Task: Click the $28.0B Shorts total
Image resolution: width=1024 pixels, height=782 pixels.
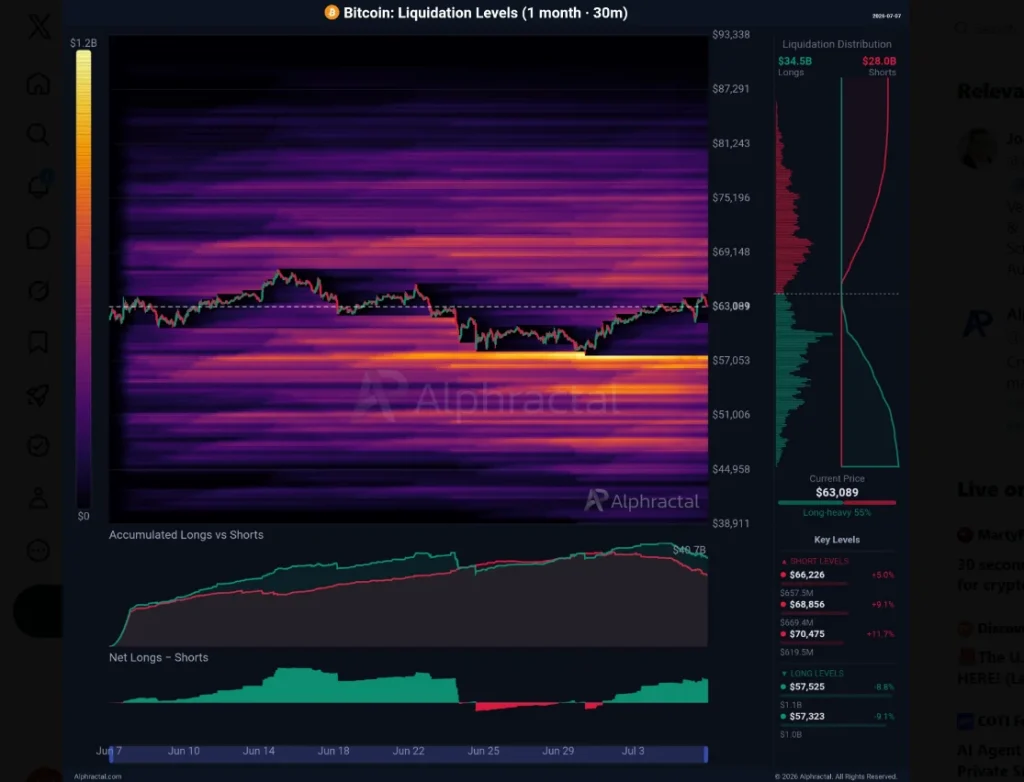Action: [x=879, y=61]
